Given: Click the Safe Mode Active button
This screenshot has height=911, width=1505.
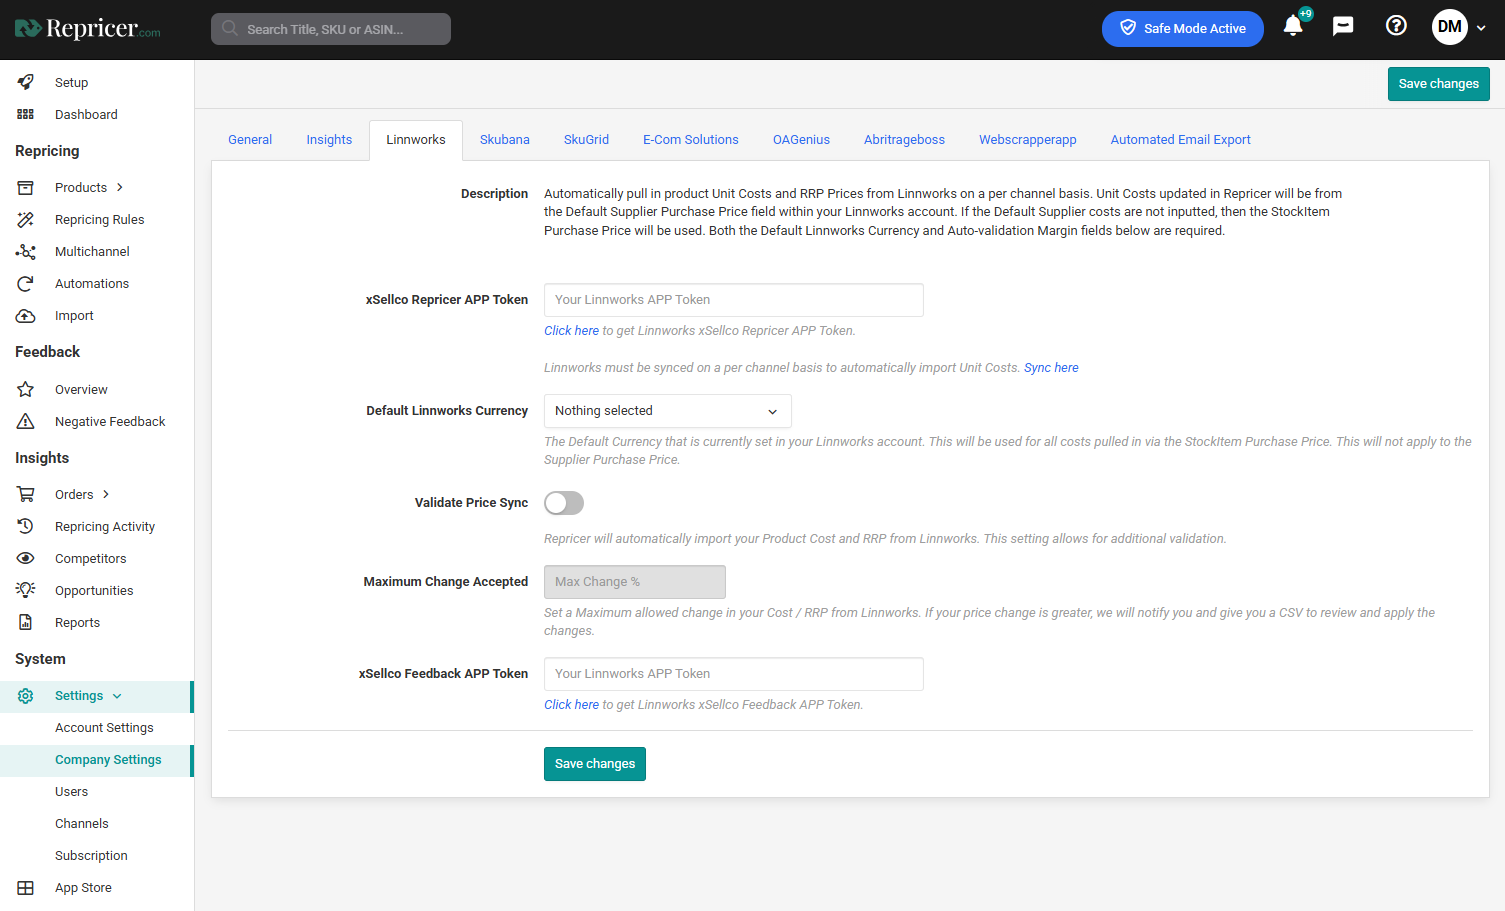Looking at the screenshot, I should coord(1183,28).
